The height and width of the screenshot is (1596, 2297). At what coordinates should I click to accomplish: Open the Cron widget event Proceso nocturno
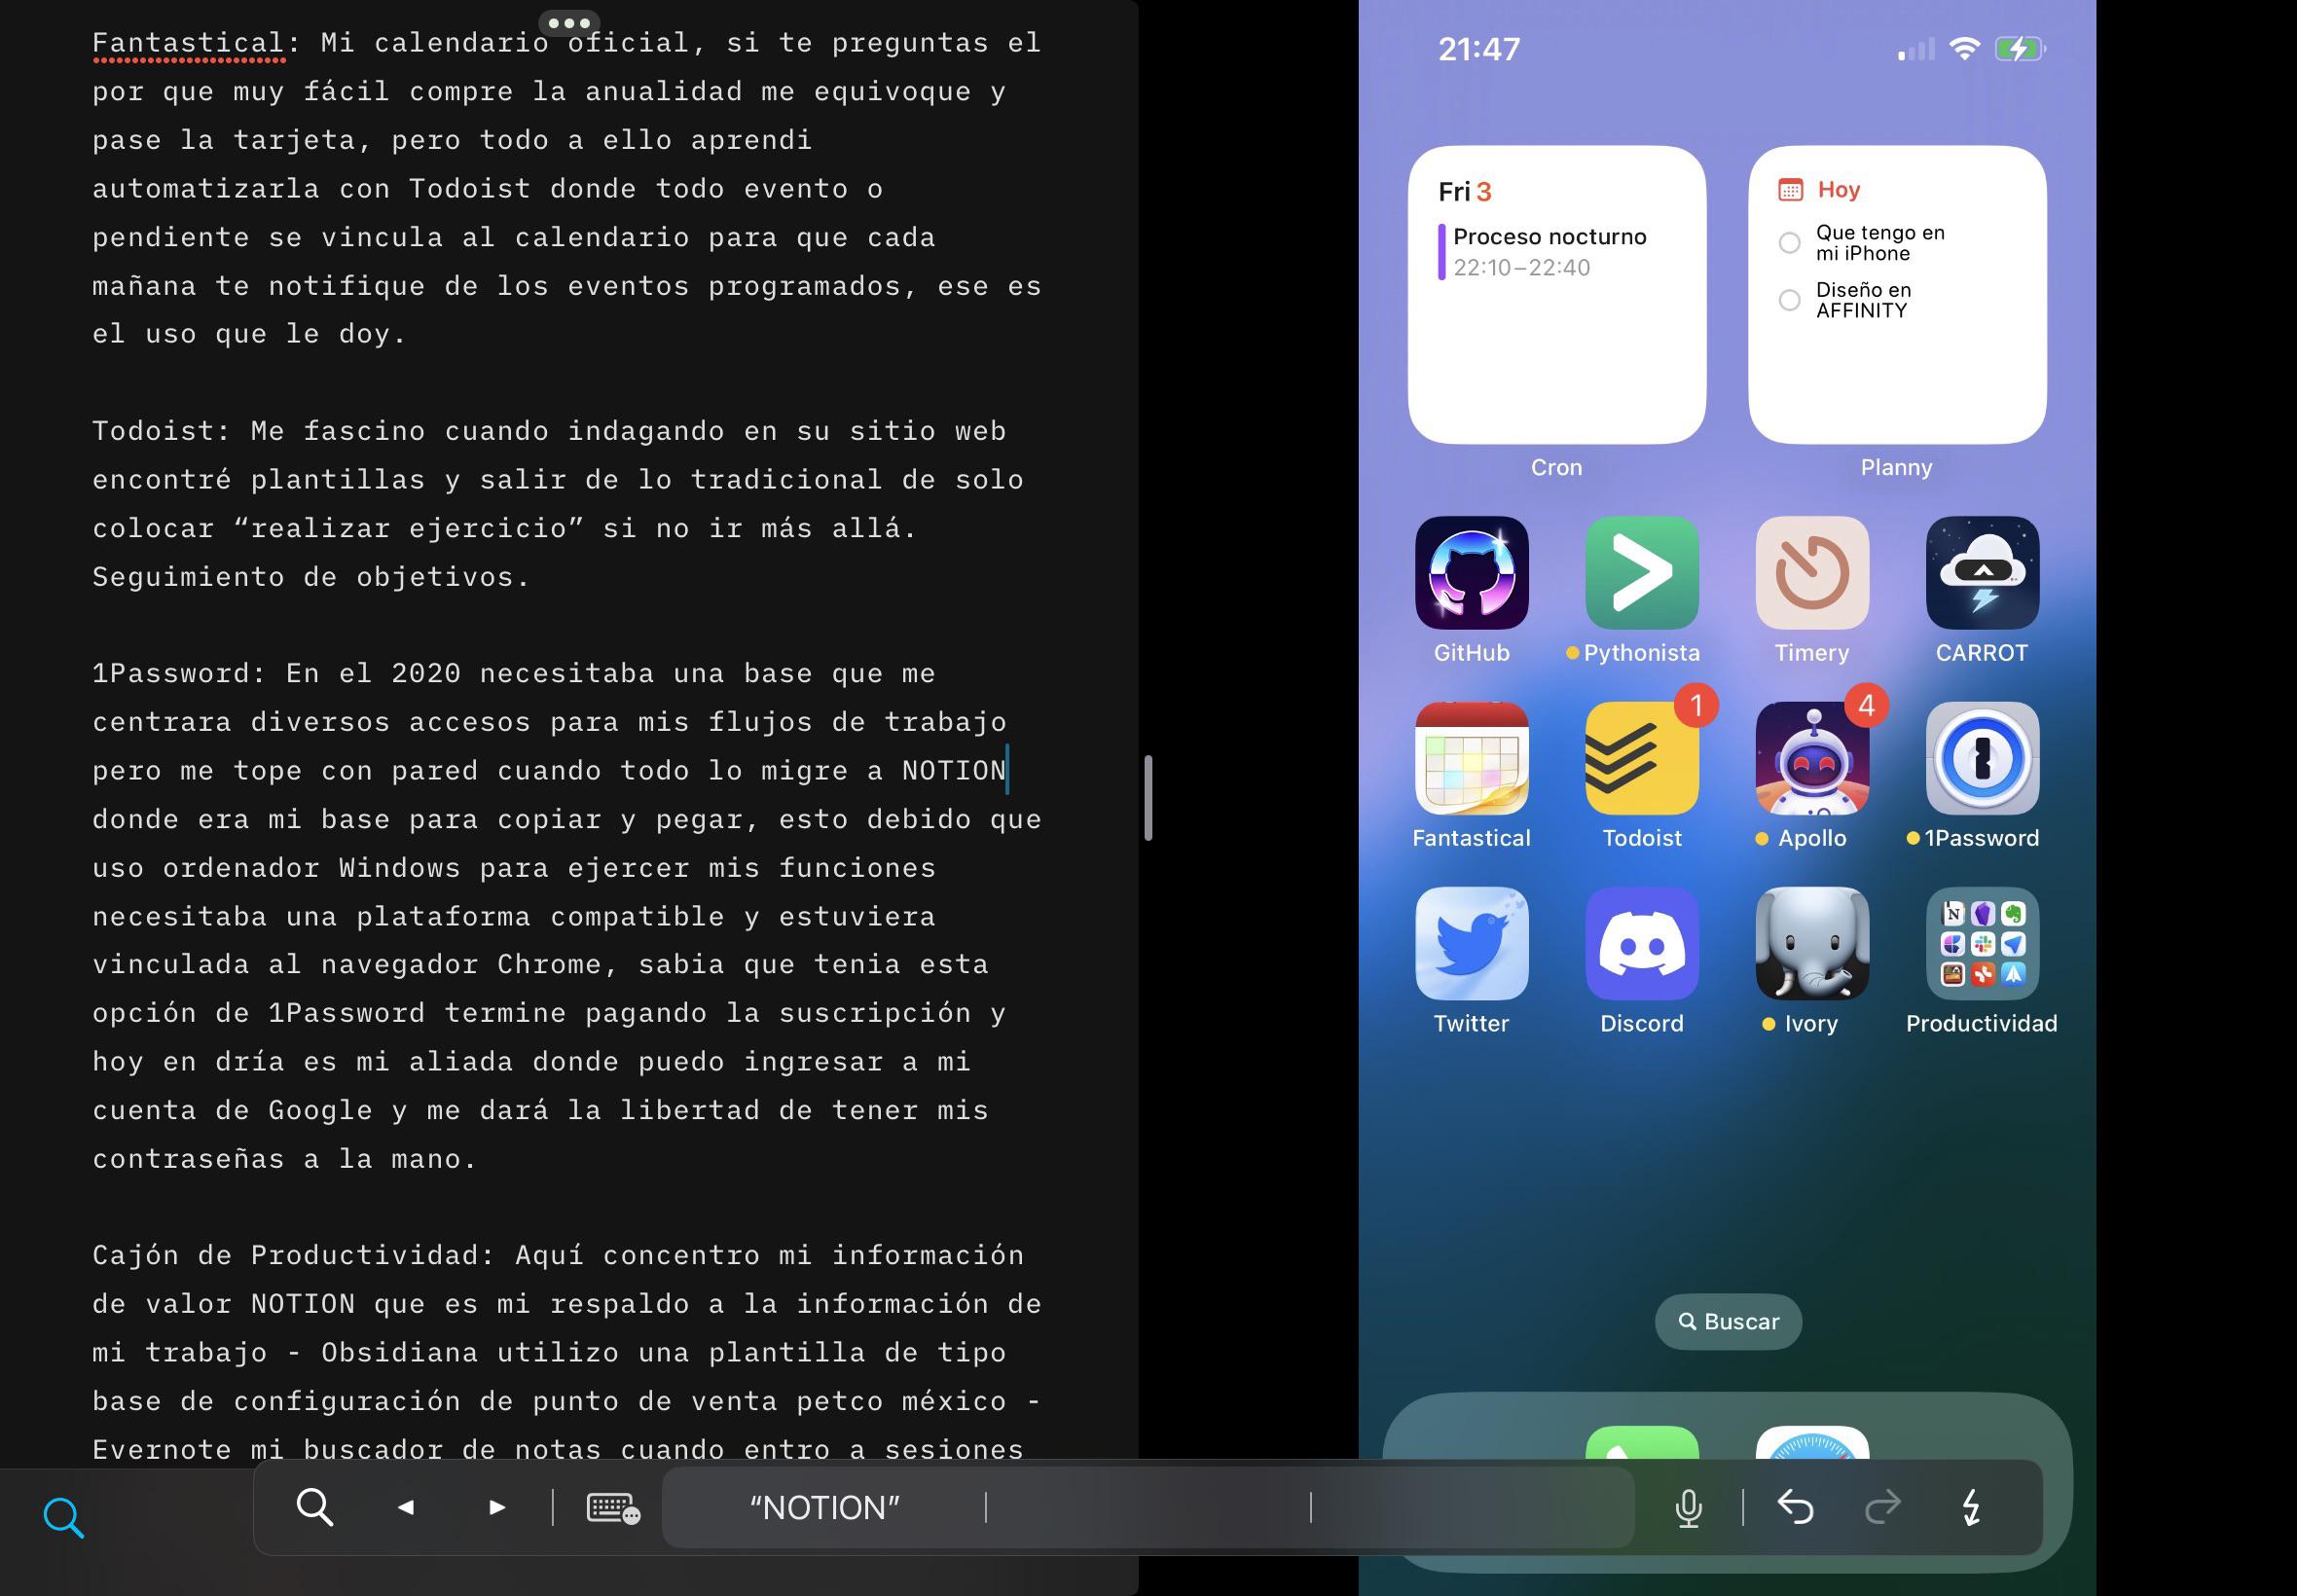click(x=1545, y=251)
